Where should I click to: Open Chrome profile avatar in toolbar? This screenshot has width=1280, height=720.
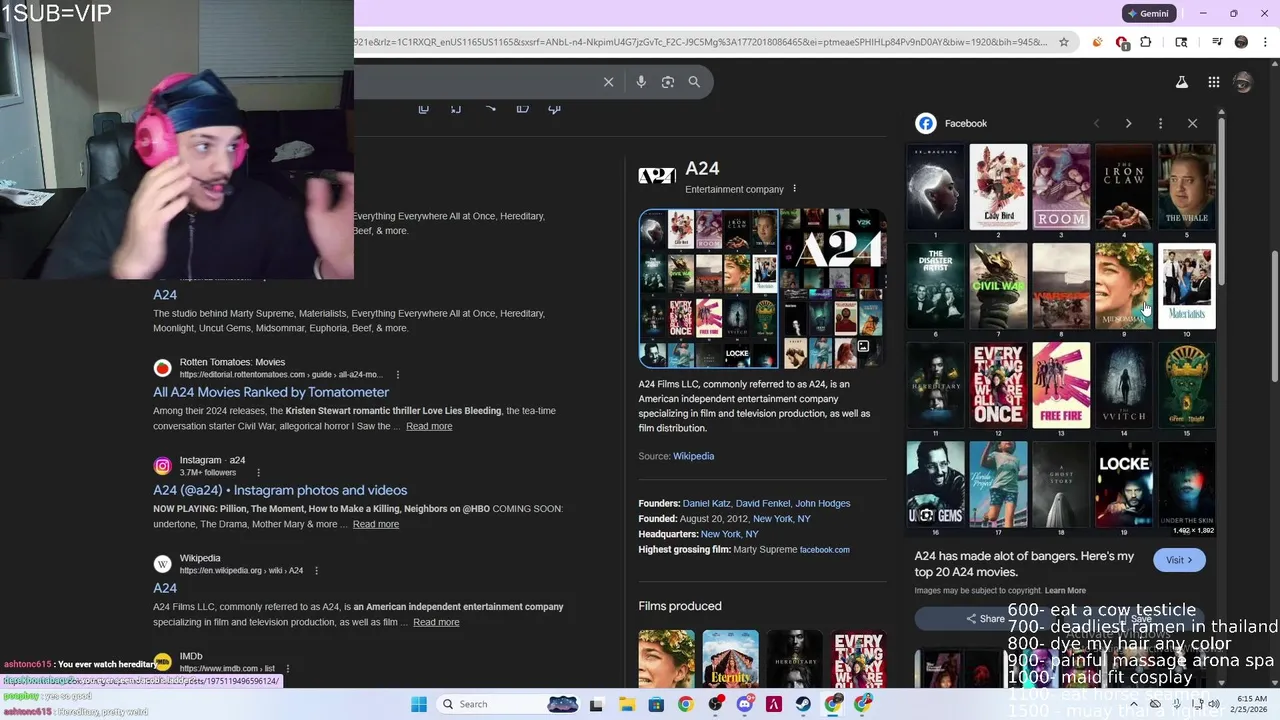1241,42
